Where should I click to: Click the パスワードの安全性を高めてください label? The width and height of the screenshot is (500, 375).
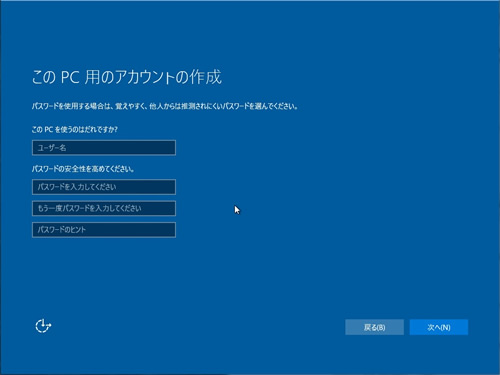click(x=83, y=169)
